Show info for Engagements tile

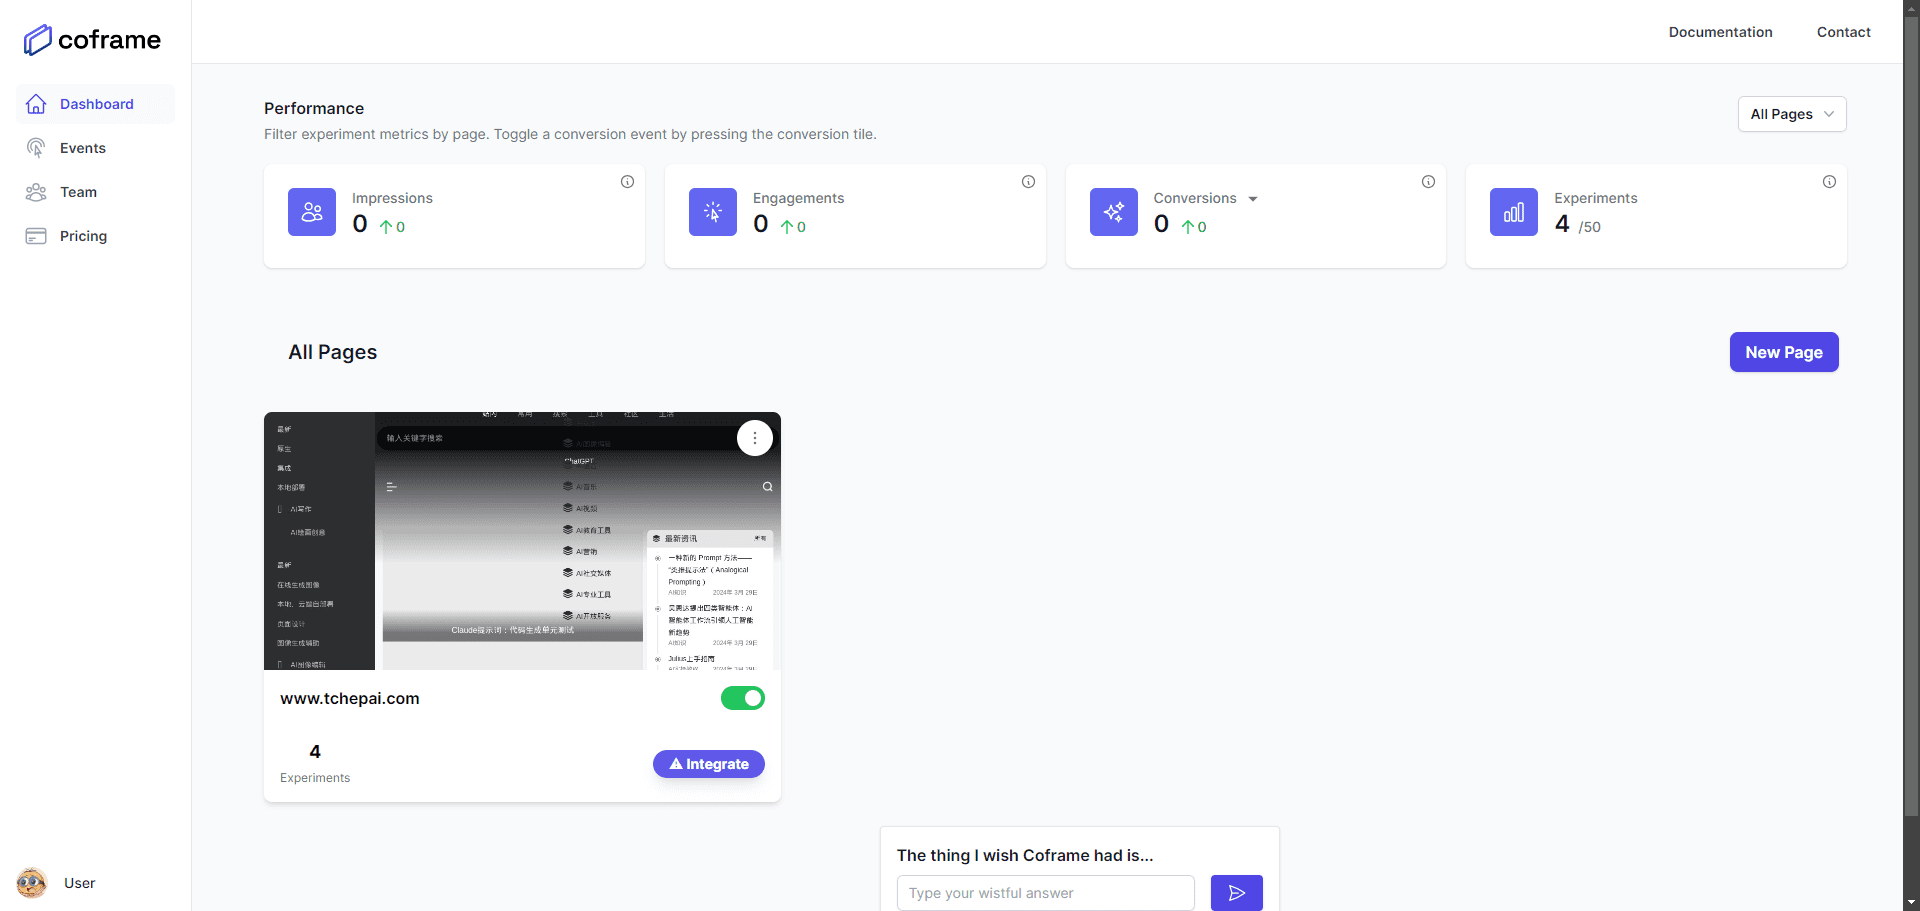[1028, 182]
